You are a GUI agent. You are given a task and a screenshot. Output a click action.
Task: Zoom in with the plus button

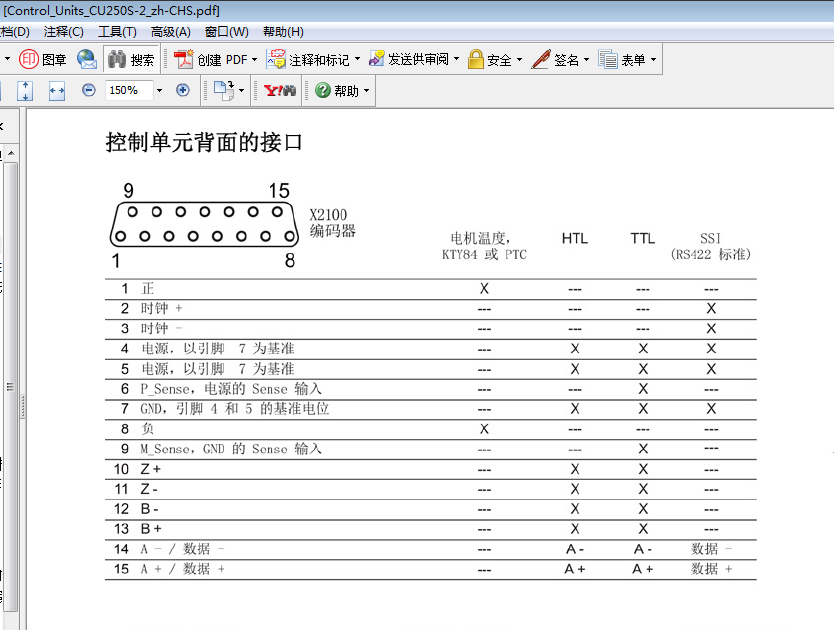pos(182,90)
